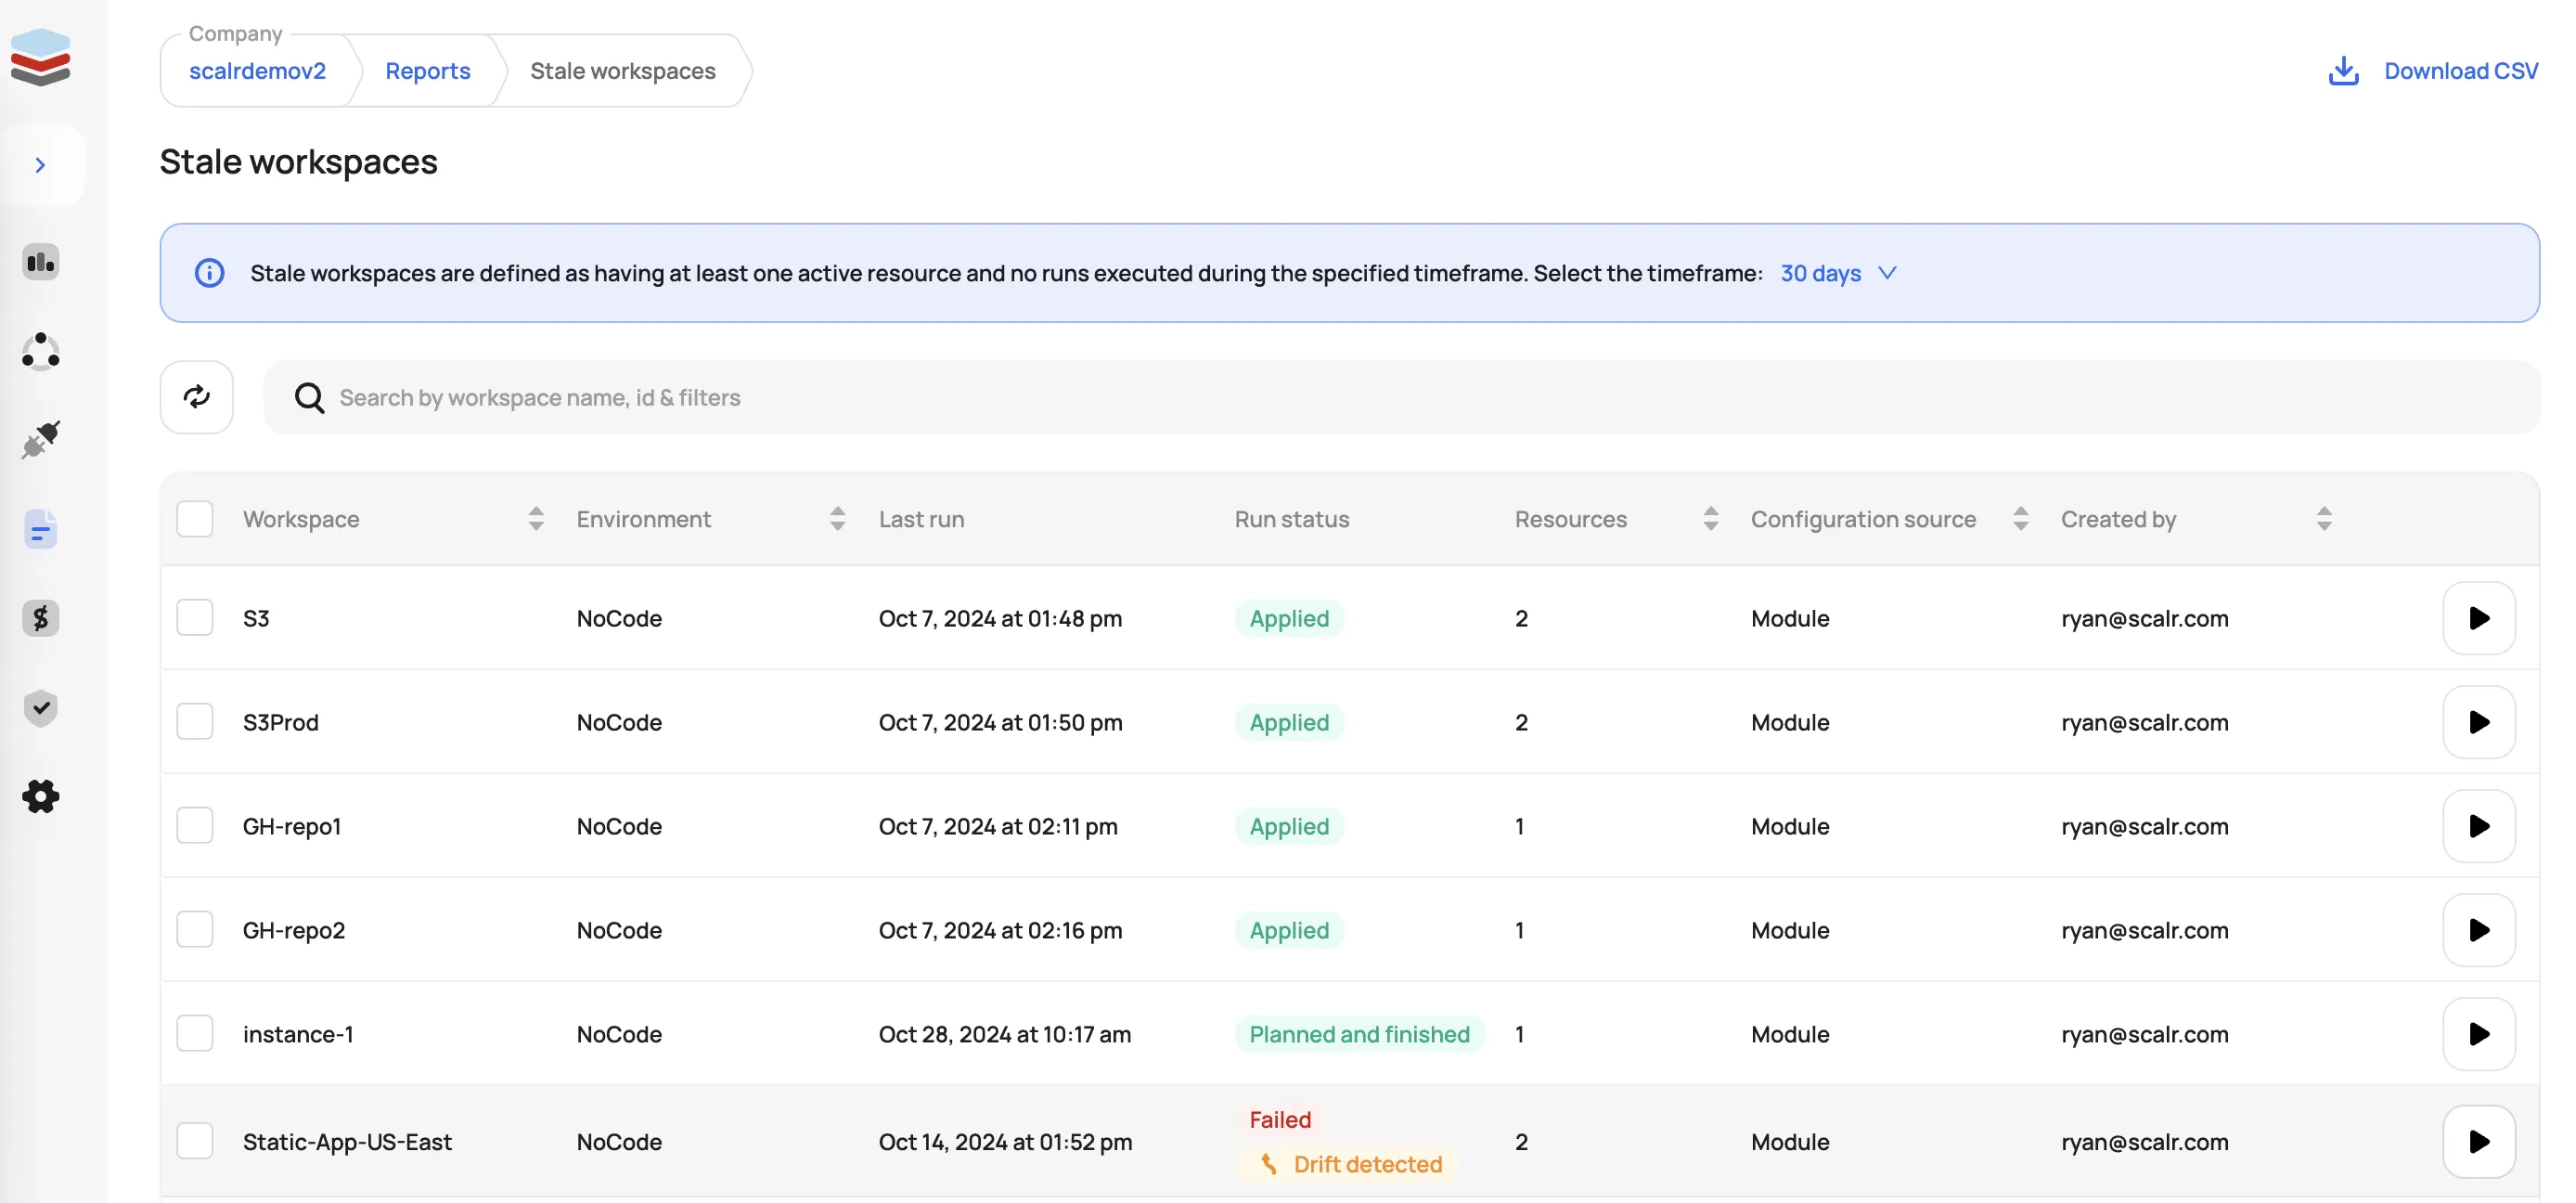Image resolution: width=2576 pixels, height=1203 pixels.
Task: Select the S3 row checkbox
Action: point(195,617)
